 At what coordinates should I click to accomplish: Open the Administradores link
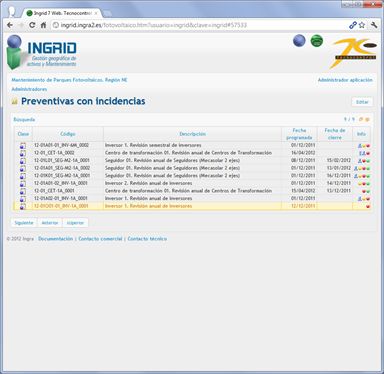(29, 89)
